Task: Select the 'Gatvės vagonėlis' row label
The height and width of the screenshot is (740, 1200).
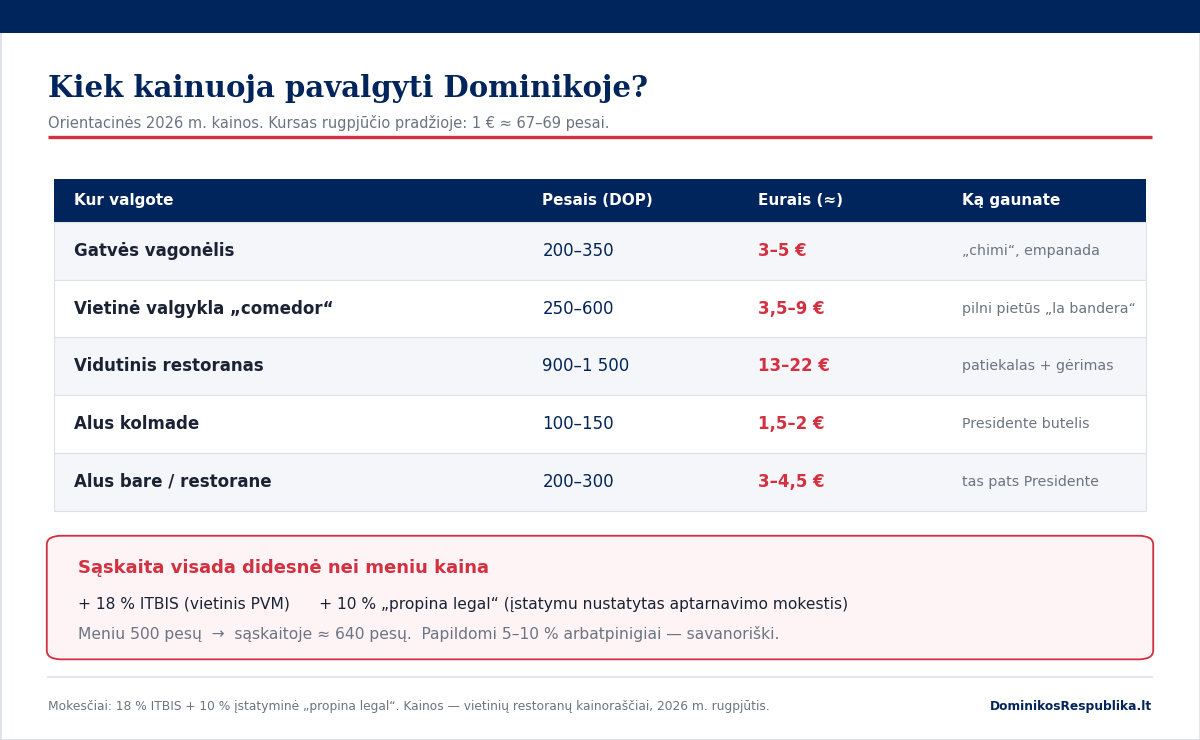Action: (154, 251)
